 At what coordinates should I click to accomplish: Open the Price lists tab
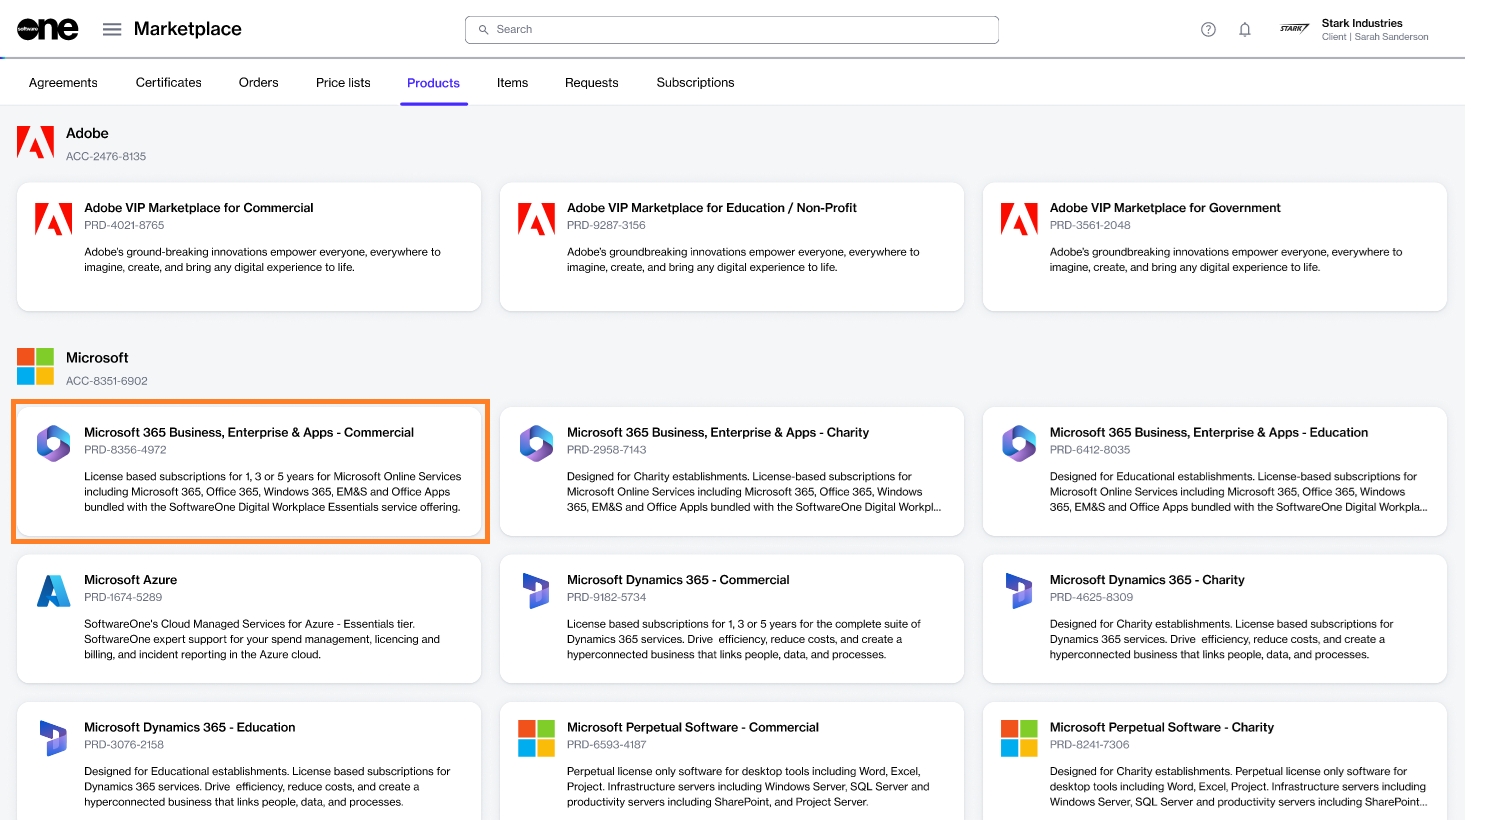(x=343, y=83)
